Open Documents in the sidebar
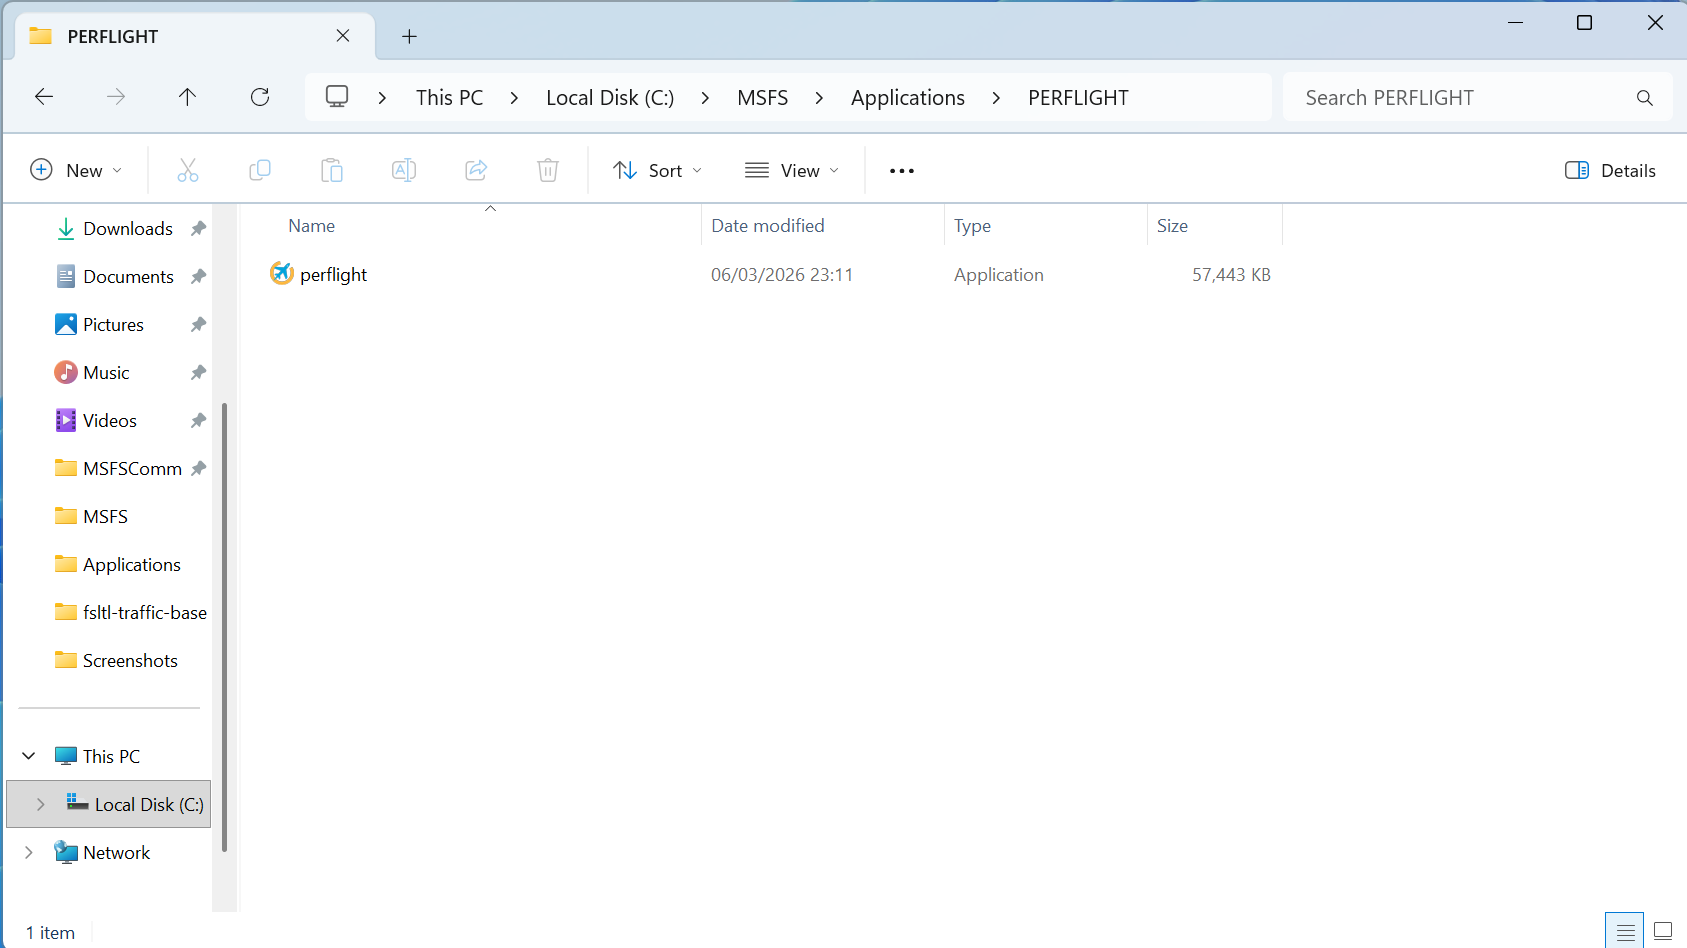Viewport: 1687px width, 948px height. (128, 277)
